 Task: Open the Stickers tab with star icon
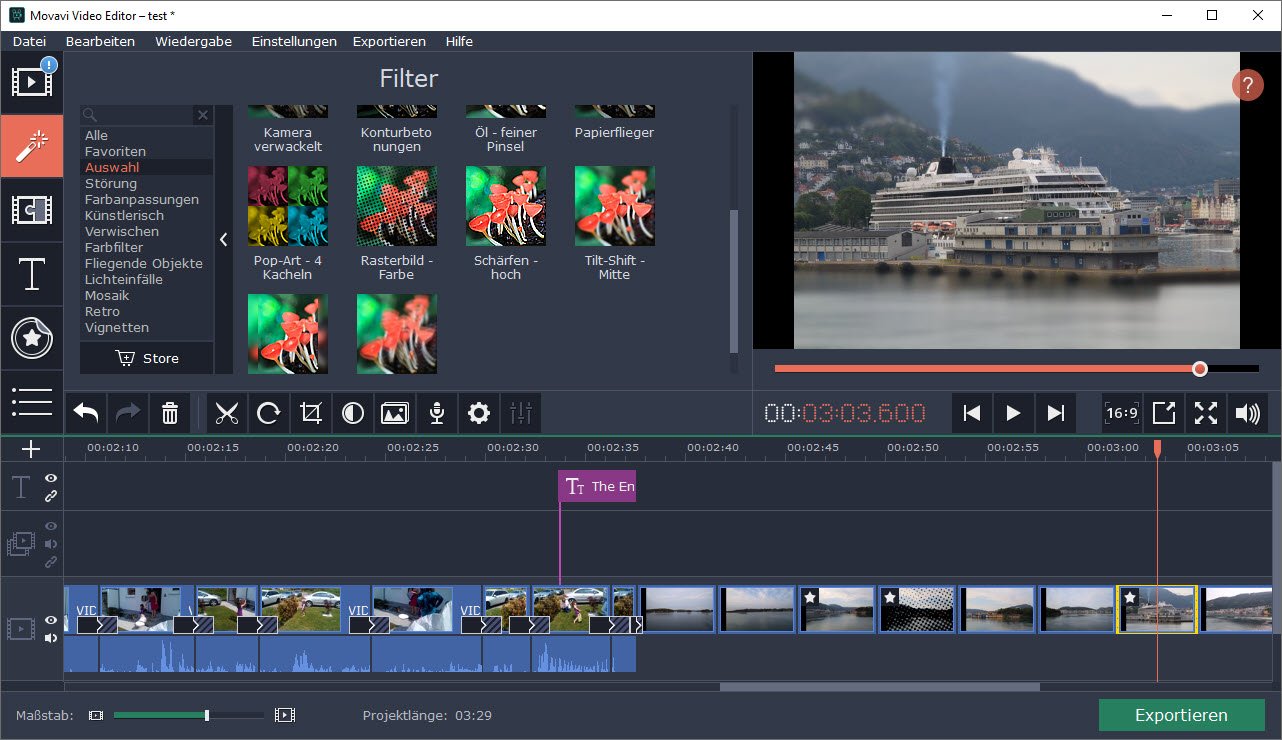point(32,338)
